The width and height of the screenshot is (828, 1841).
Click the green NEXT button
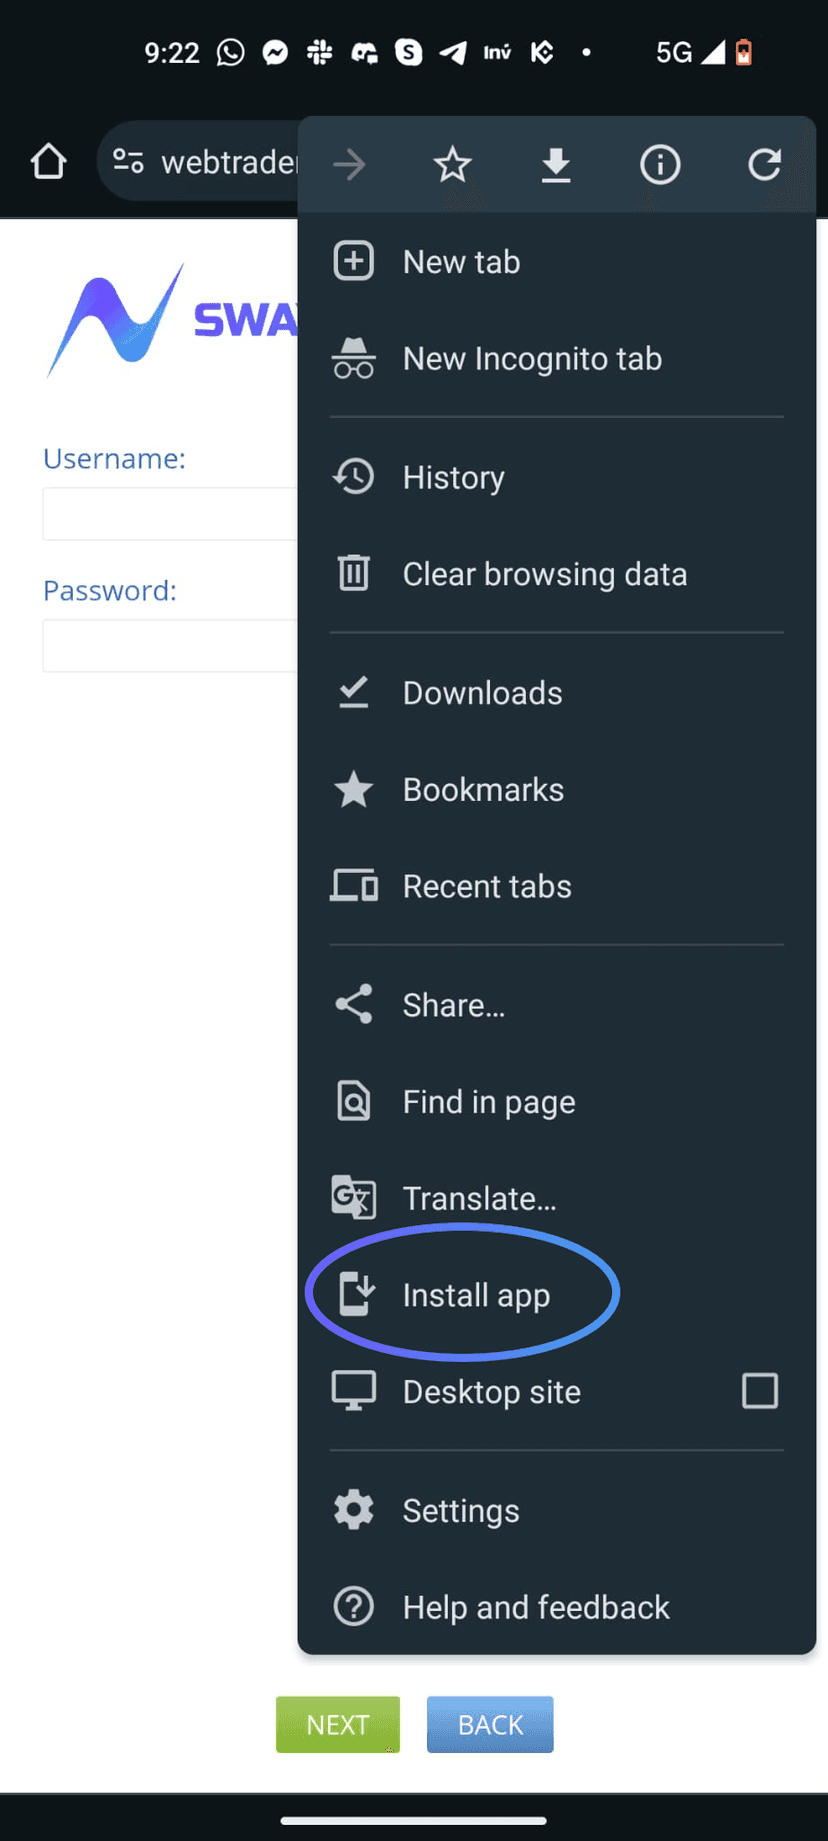tap(338, 1724)
